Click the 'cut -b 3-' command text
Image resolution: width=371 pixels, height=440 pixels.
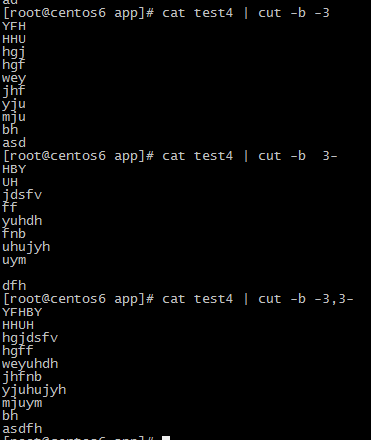click(x=298, y=156)
